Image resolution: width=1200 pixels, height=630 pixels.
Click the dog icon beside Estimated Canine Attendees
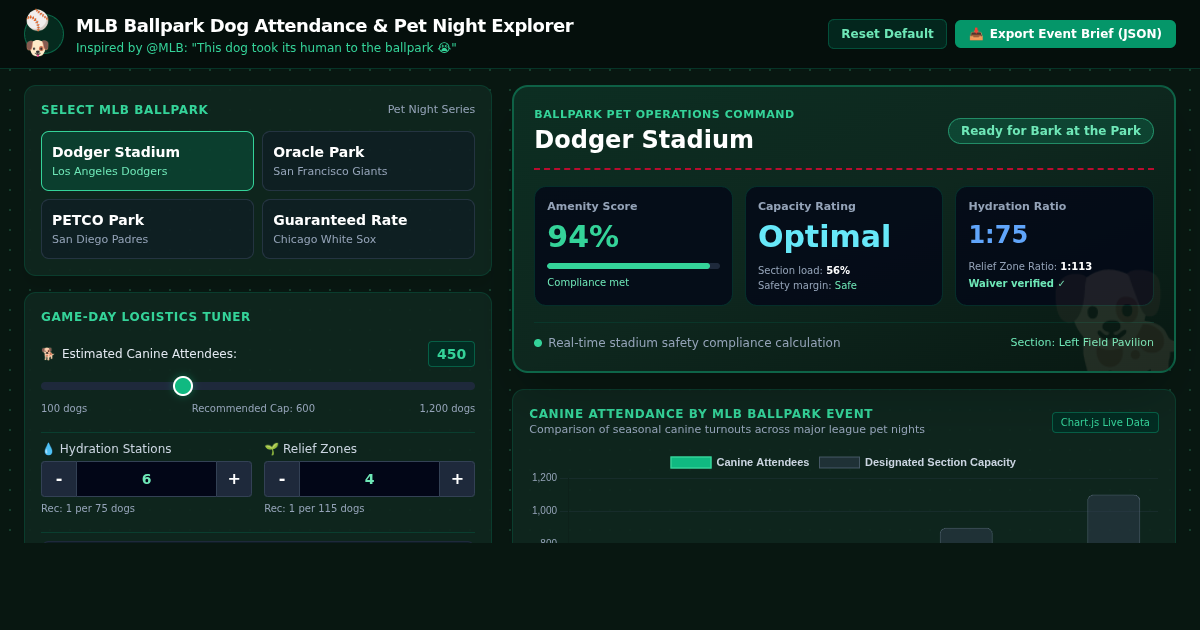coord(48,354)
